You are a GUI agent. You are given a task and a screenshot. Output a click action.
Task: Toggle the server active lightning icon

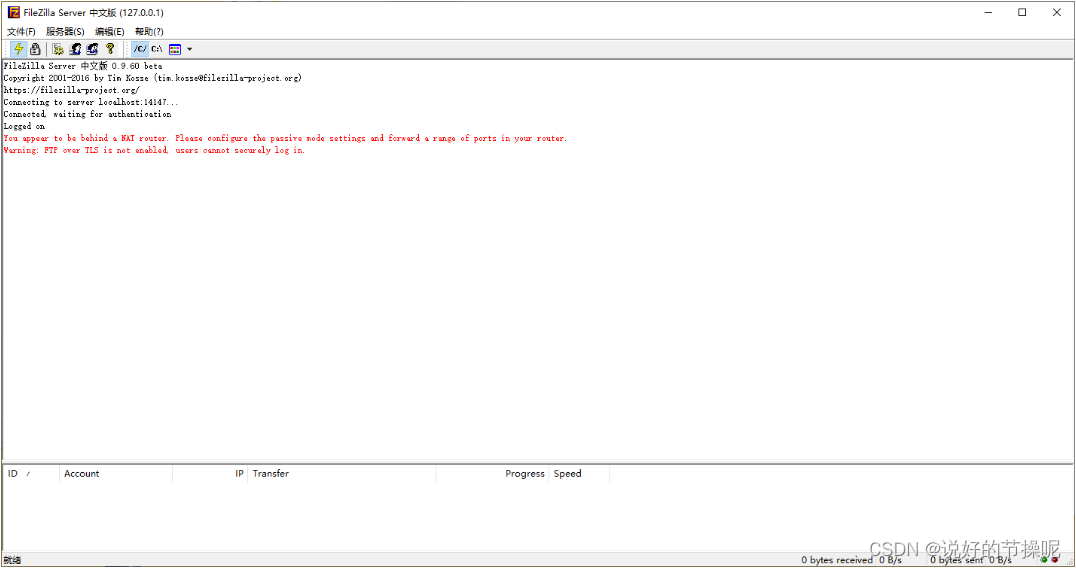coord(19,49)
